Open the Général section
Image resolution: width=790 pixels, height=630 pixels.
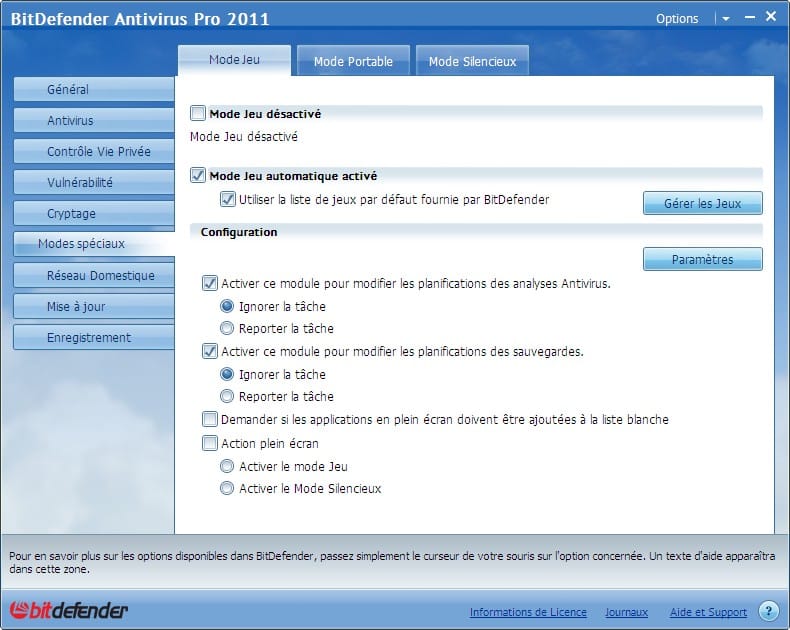(94, 89)
